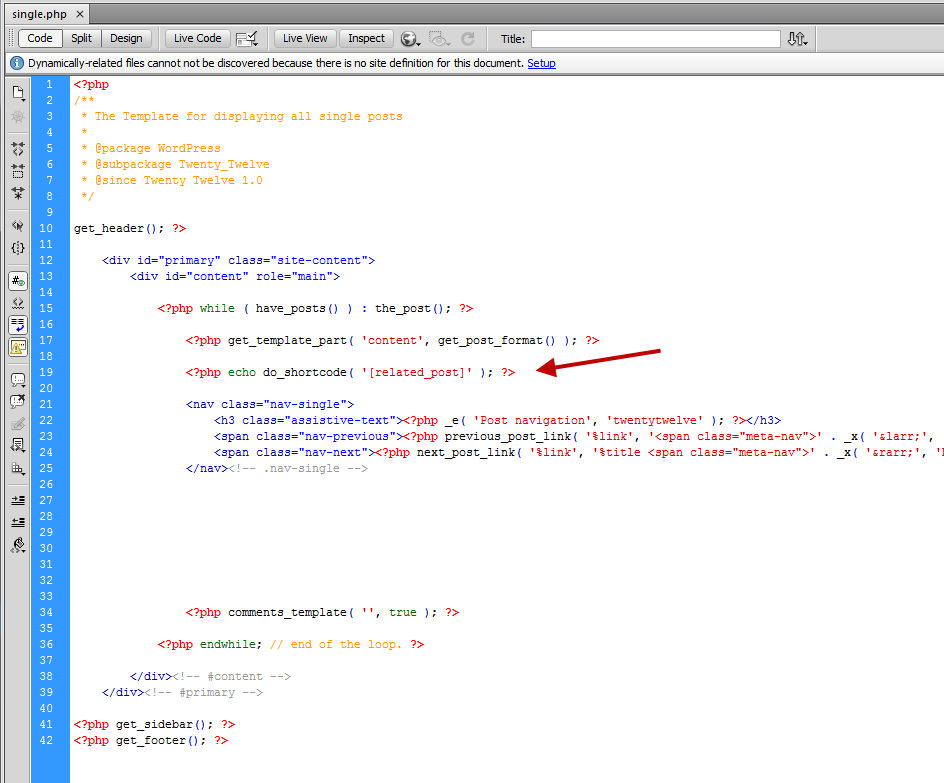Click 'next_post_link' on line 24
This screenshot has width=944, height=783.
pos(466,452)
